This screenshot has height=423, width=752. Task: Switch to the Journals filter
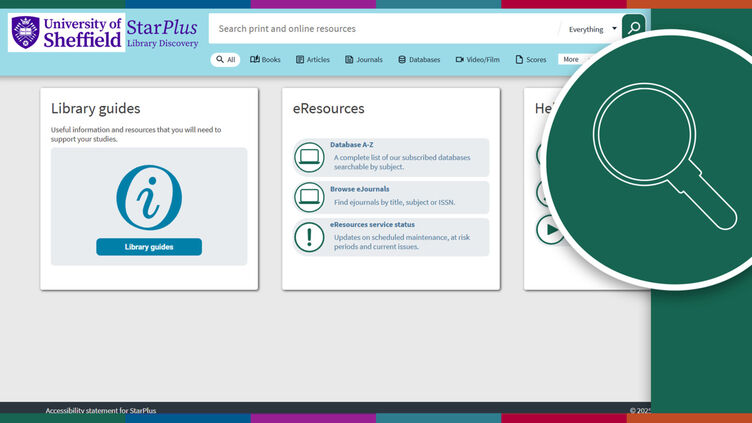click(x=363, y=60)
